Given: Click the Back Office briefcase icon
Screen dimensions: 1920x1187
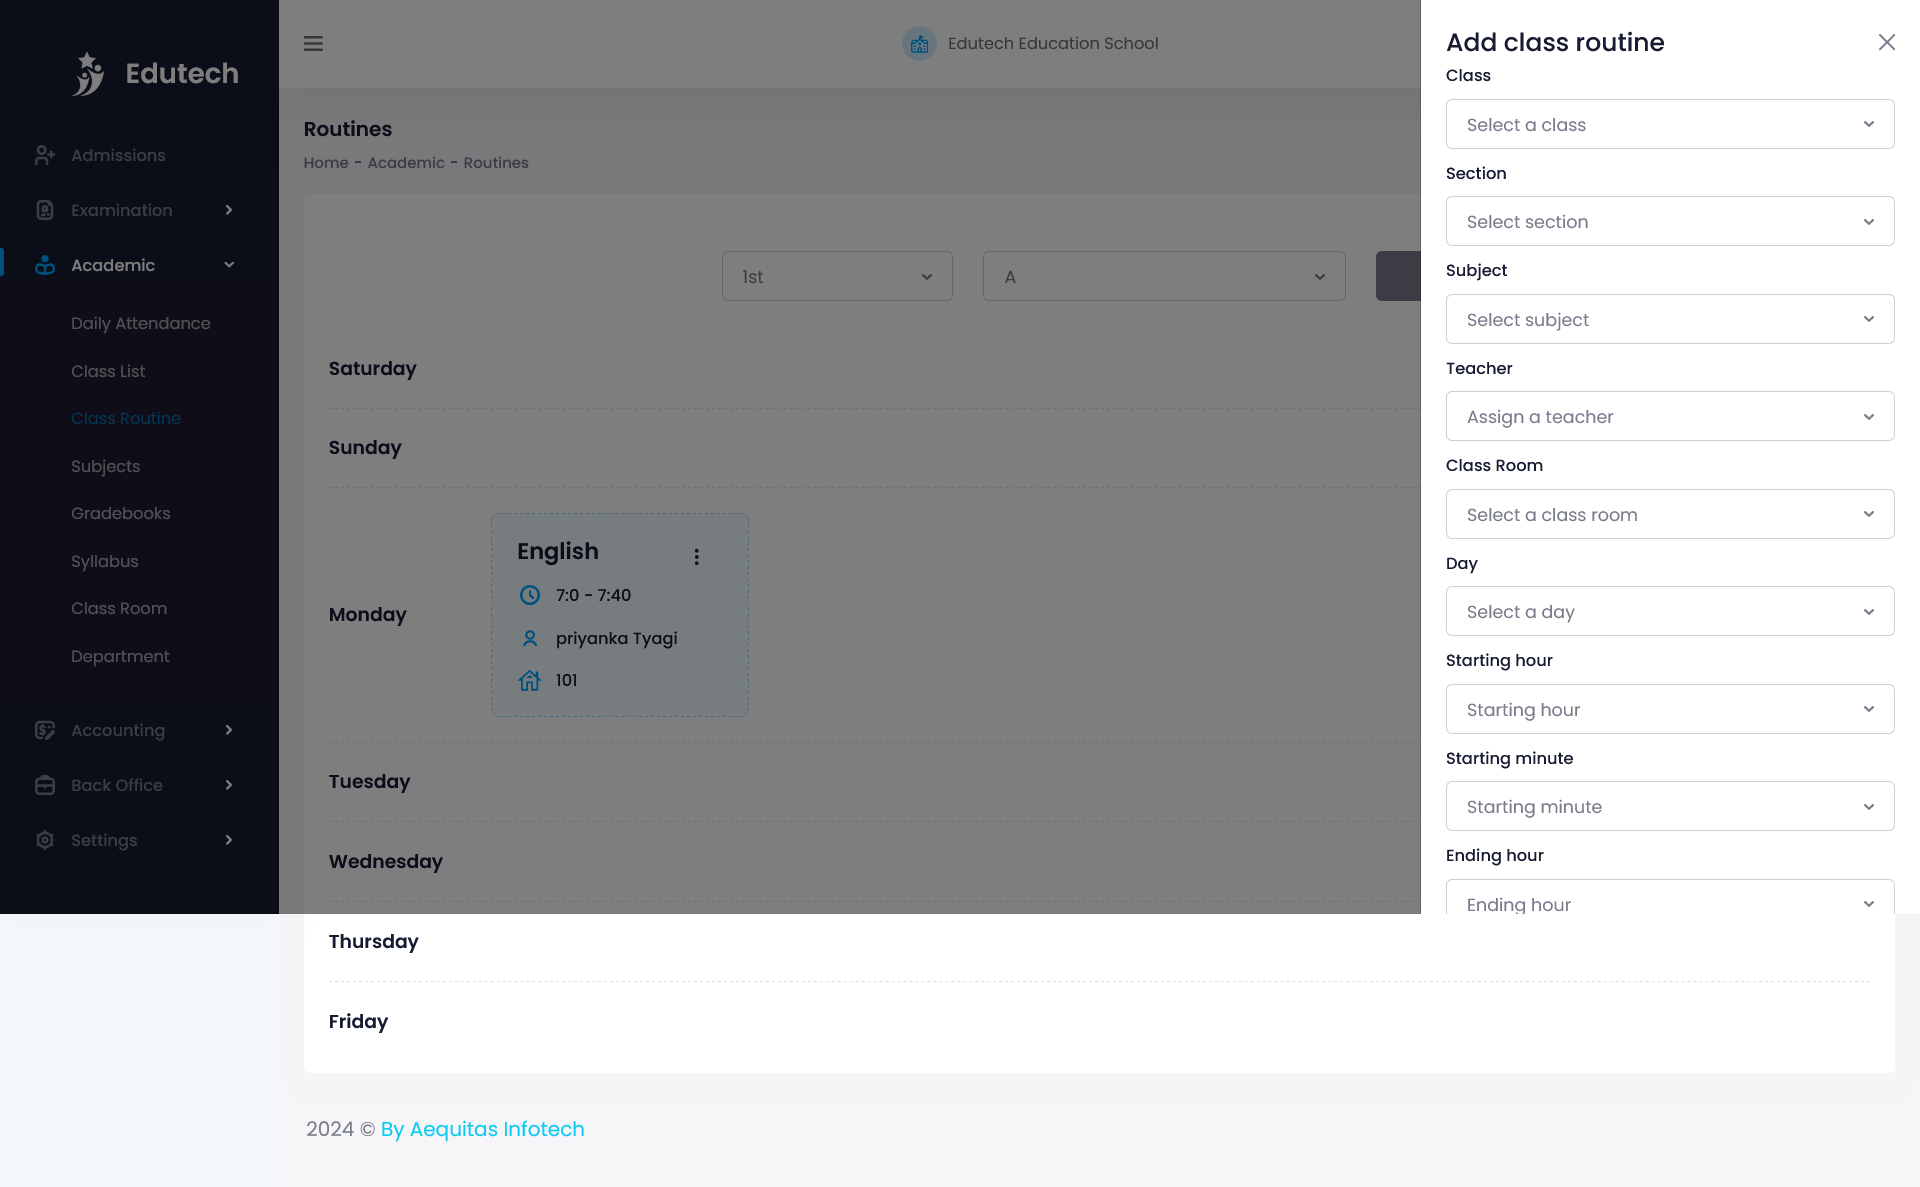Looking at the screenshot, I should click(x=45, y=785).
